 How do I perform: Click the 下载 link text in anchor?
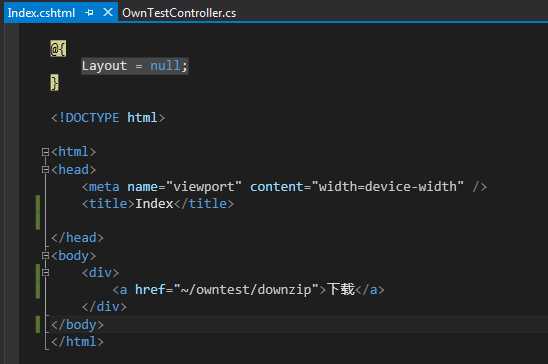pyautogui.click(x=341, y=289)
